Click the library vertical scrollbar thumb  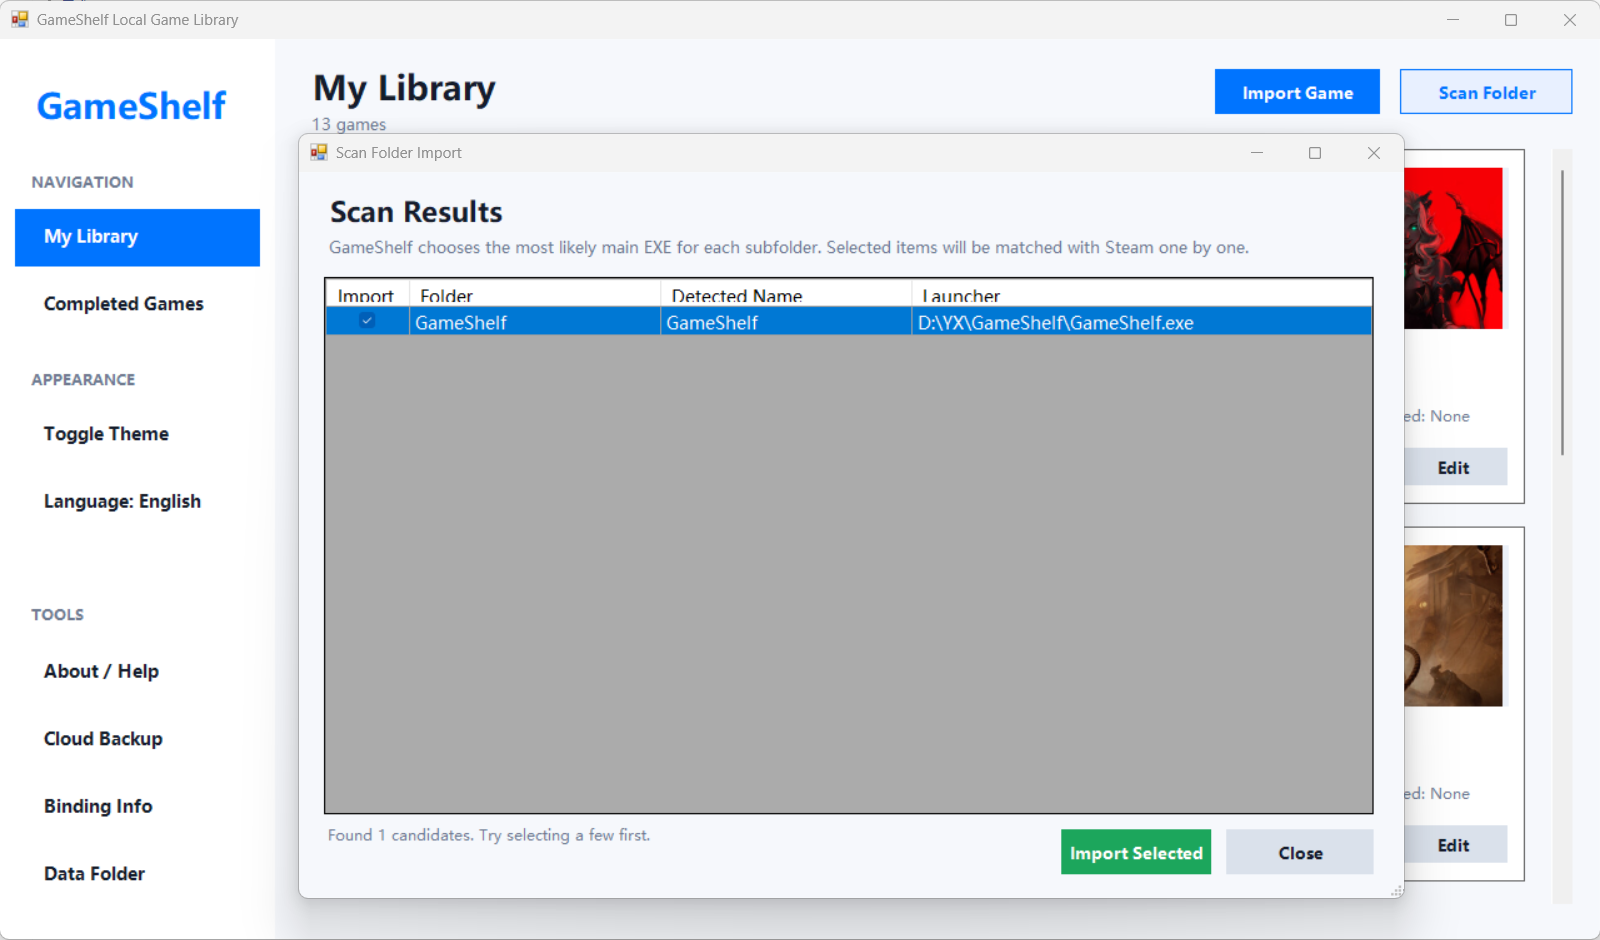[1562, 312]
